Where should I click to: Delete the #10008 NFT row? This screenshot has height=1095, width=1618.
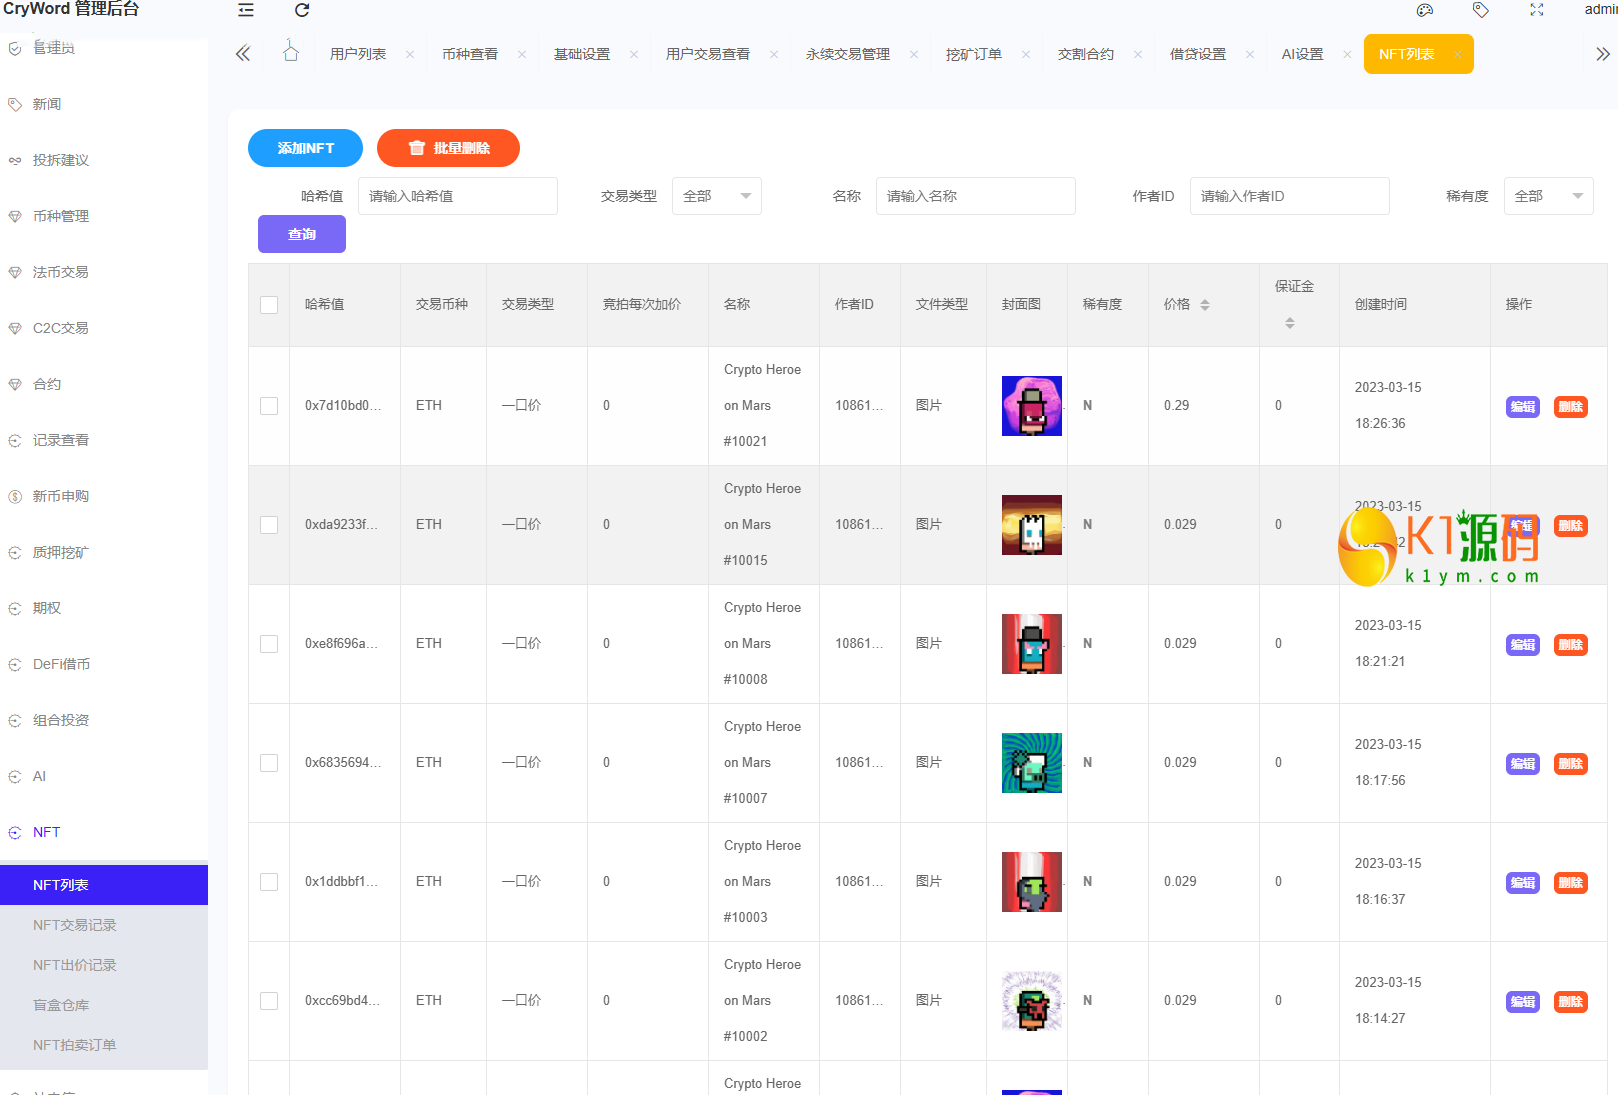pos(1571,645)
